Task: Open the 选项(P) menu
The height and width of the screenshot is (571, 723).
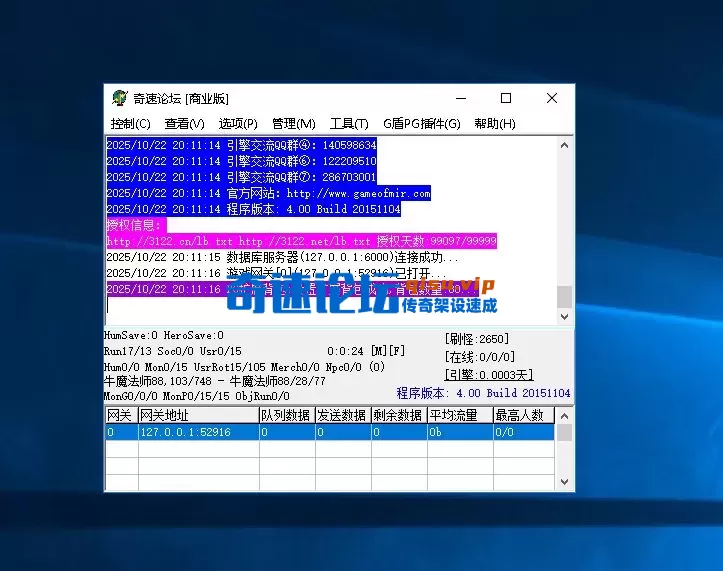Action: (x=238, y=124)
